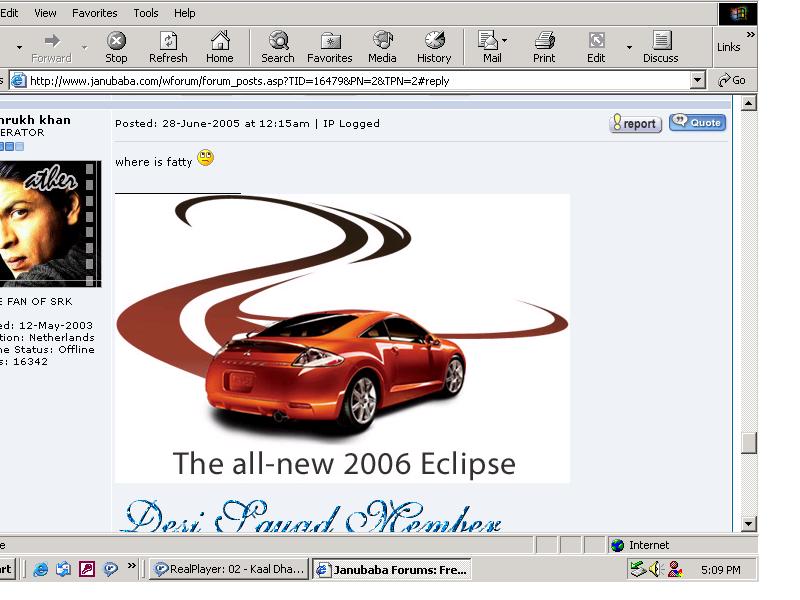Screen dimensions: 800x600
Task: Open the Edit menu
Action: 9,13
